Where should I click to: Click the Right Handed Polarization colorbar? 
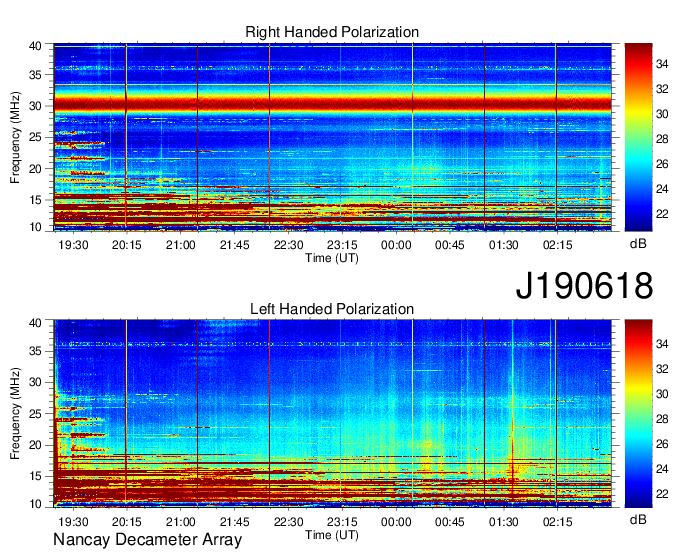pyautogui.click(x=638, y=137)
